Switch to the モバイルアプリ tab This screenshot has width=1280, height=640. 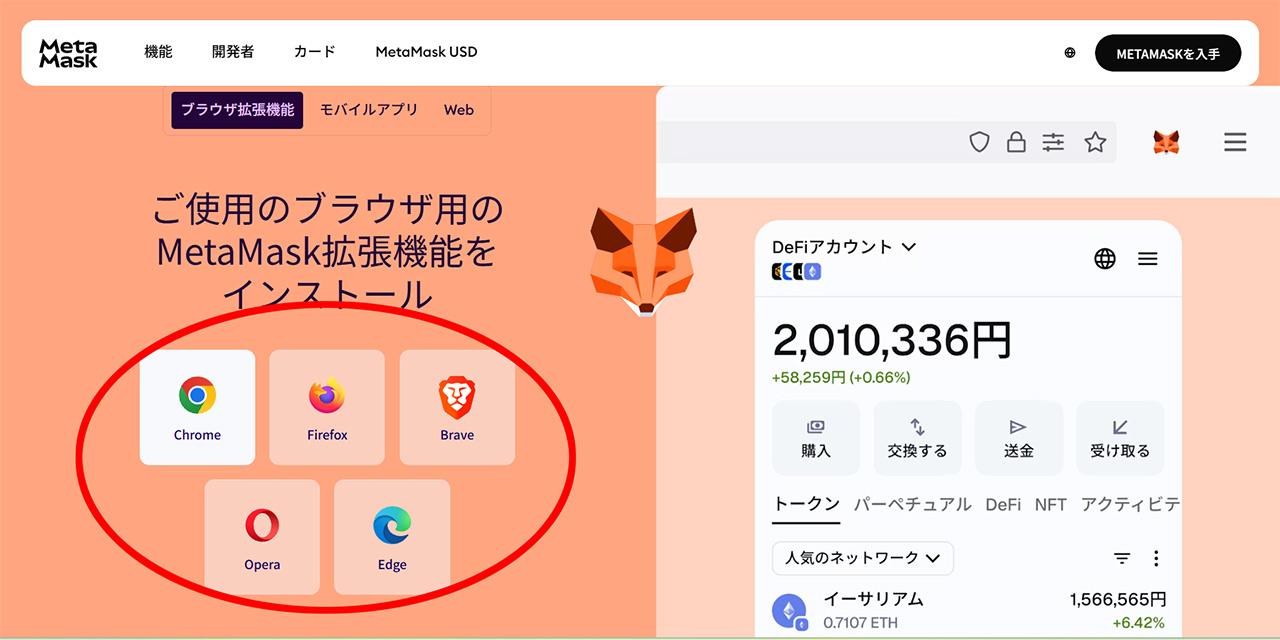point(369,110)
